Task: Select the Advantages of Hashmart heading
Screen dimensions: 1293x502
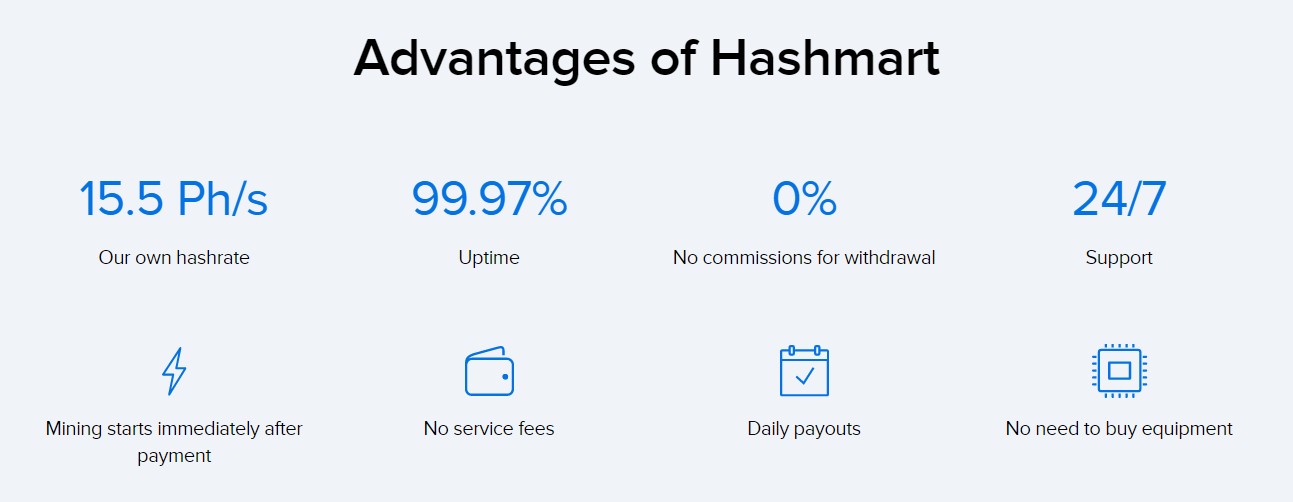Action: pyautogui.click(x=646, y=59)
